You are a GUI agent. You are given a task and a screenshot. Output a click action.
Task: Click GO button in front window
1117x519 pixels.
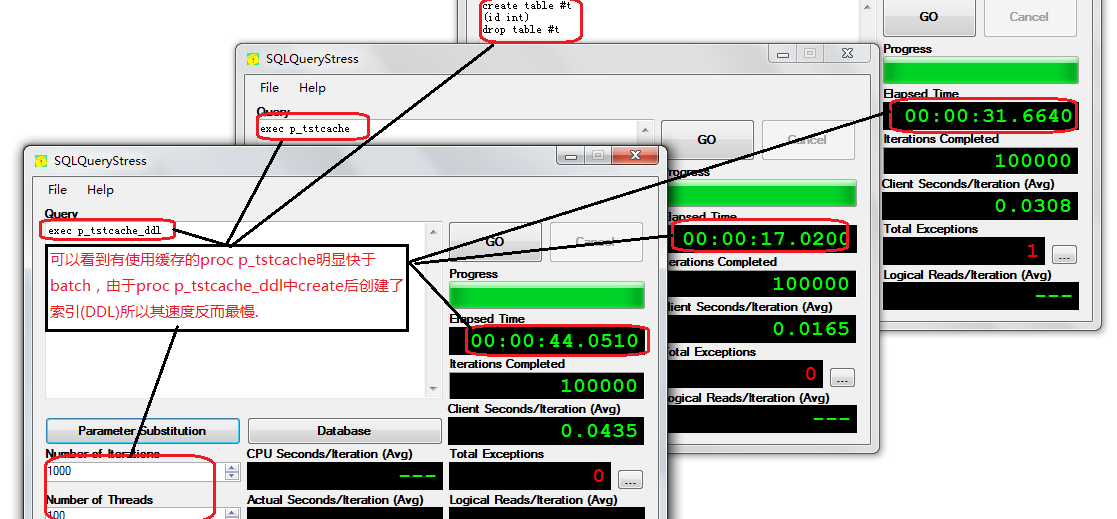(x=495, y=241)
